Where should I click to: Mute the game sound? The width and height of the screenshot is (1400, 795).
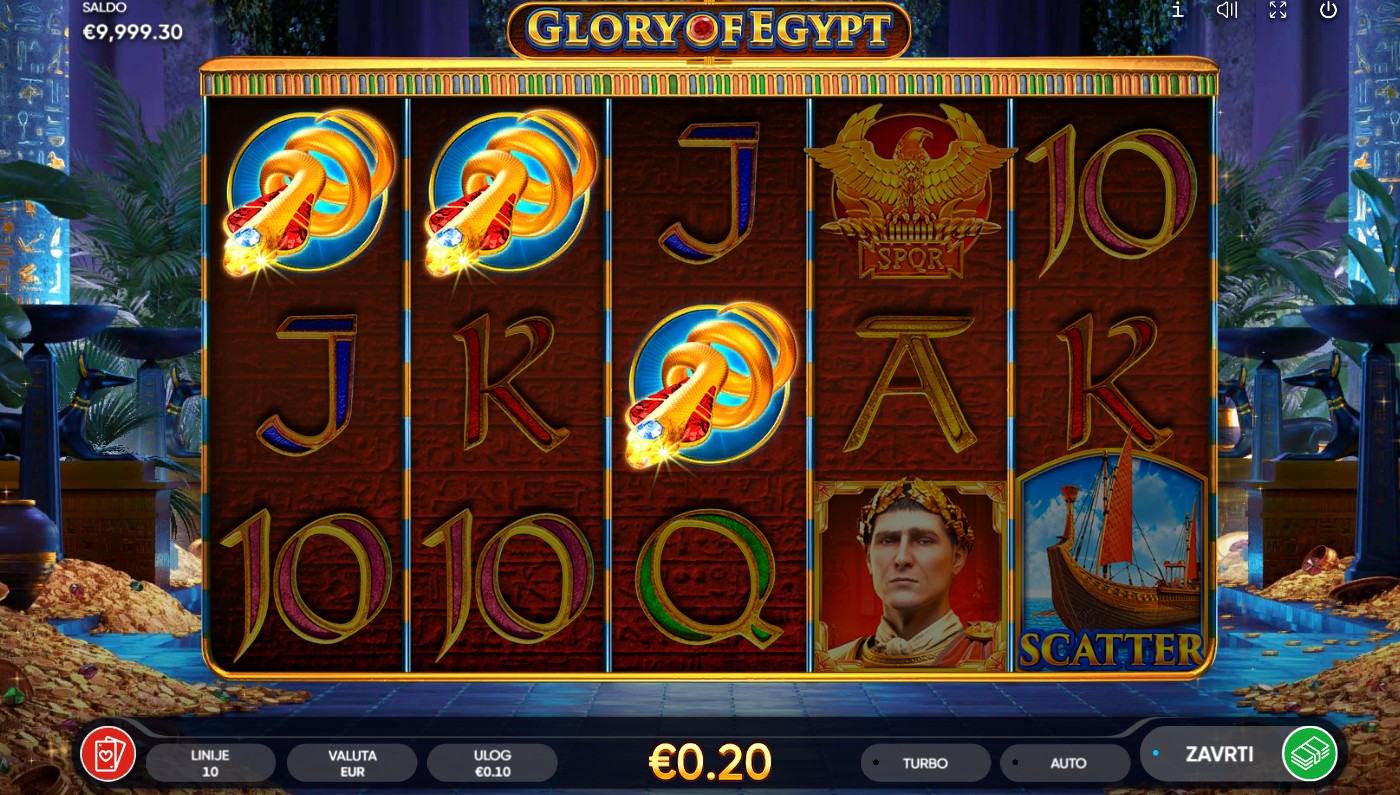[1227, 10]
